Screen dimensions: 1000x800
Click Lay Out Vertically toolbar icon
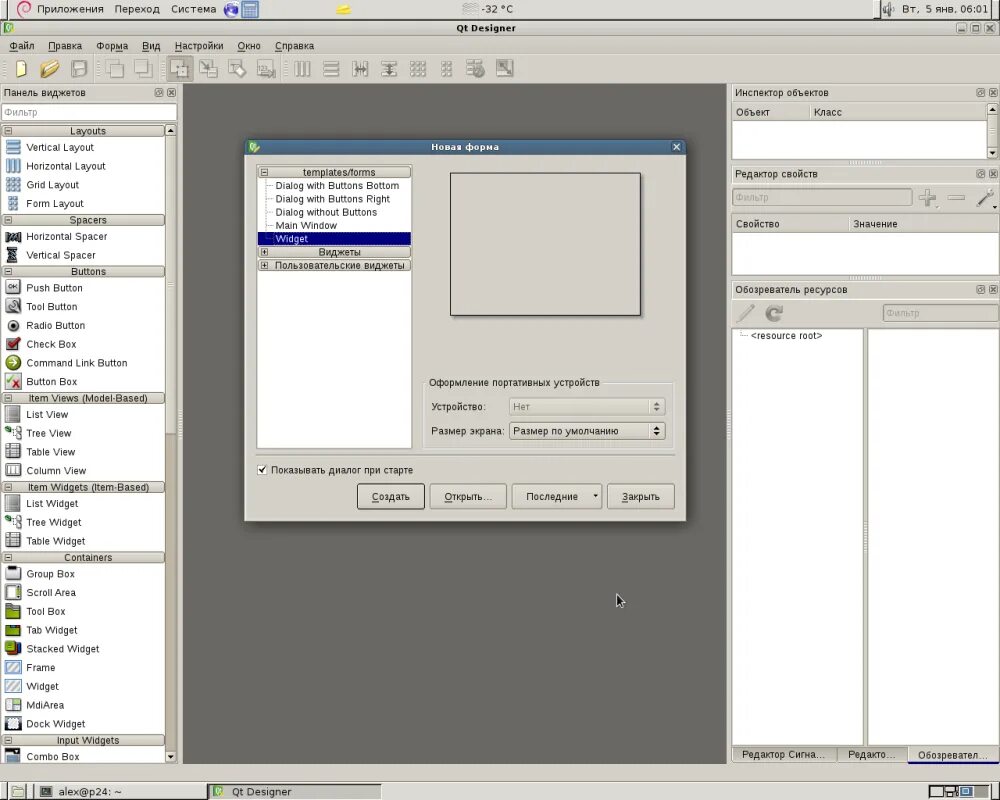point(331,68)
